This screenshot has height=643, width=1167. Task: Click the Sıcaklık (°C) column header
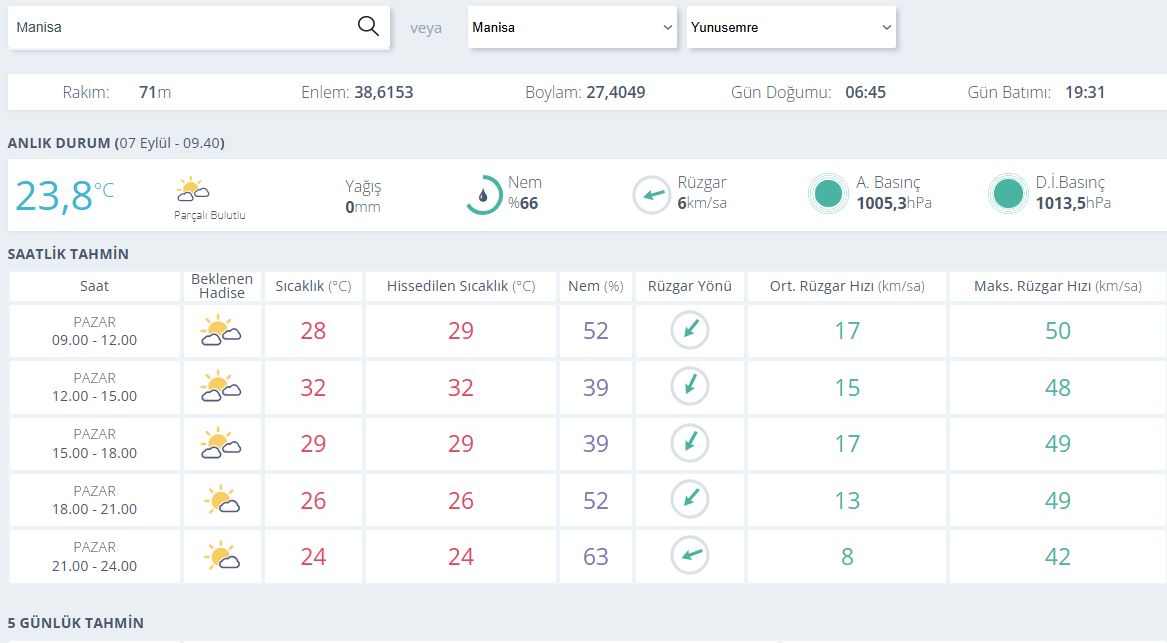313,286
